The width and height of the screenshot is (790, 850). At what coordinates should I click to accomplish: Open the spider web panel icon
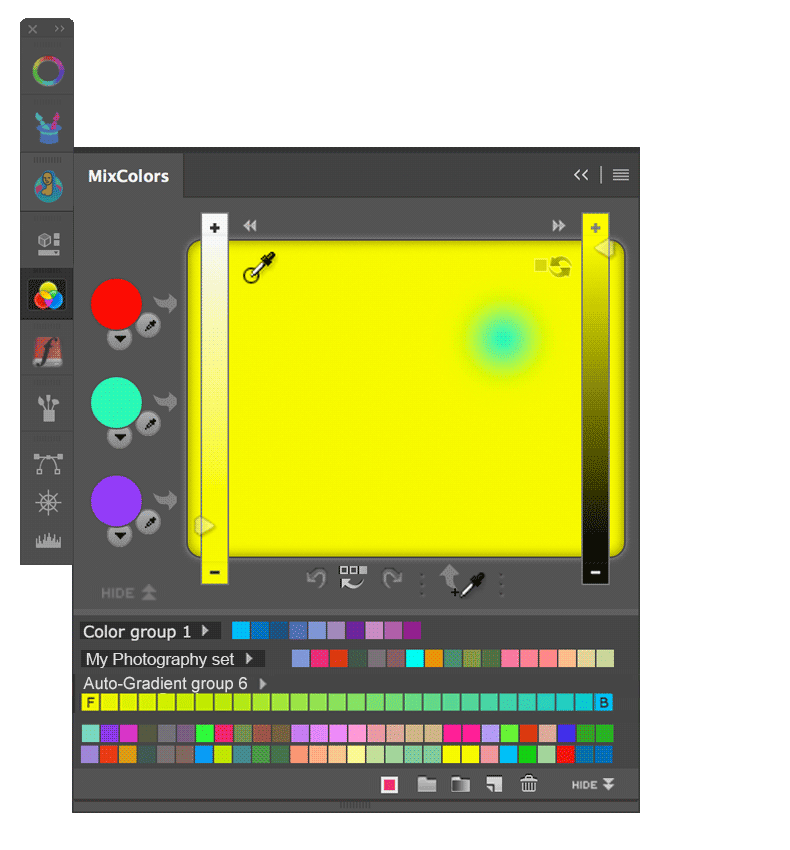47,503
